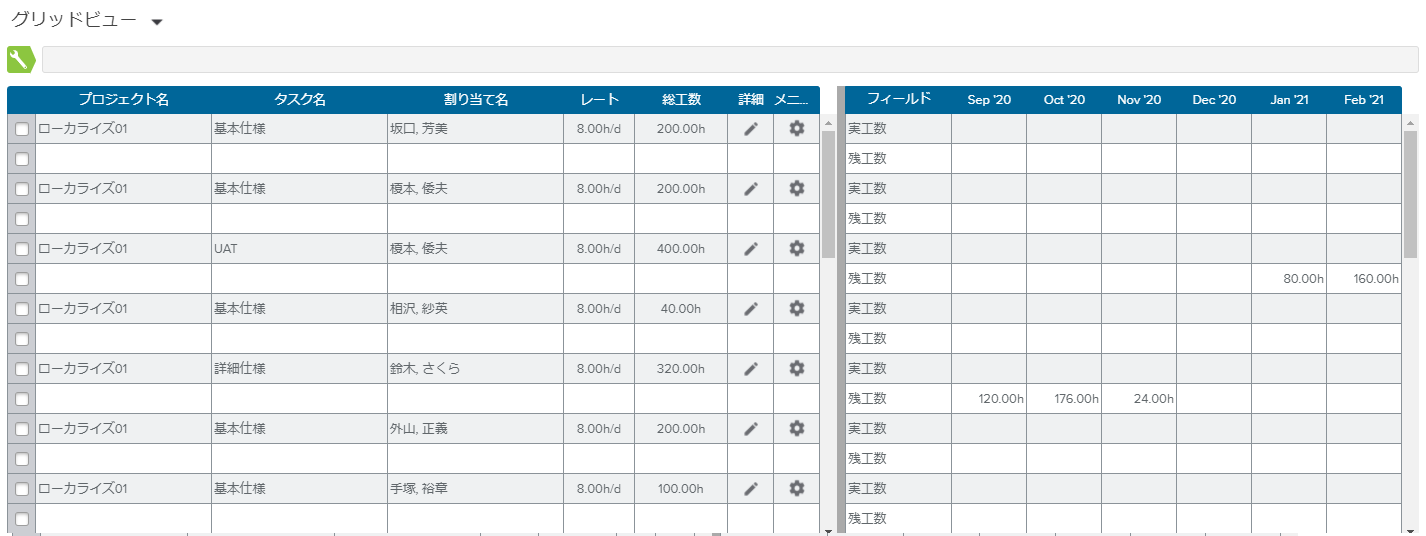The height and width of the screenshot is (536, 1426).
Task: Select the 160.00h cell under Feb '21
Action: tap(1364, 279)
